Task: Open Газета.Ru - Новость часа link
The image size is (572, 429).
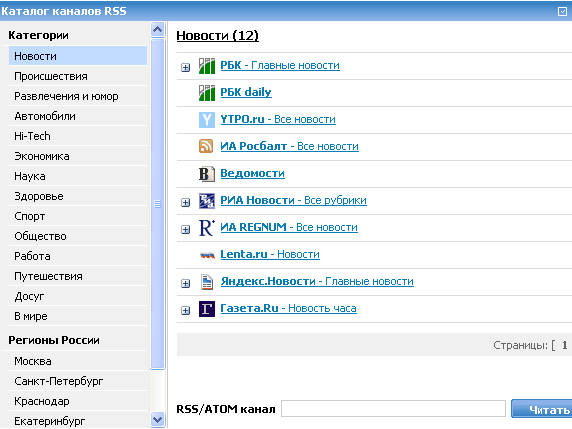Action: point(288,308)
